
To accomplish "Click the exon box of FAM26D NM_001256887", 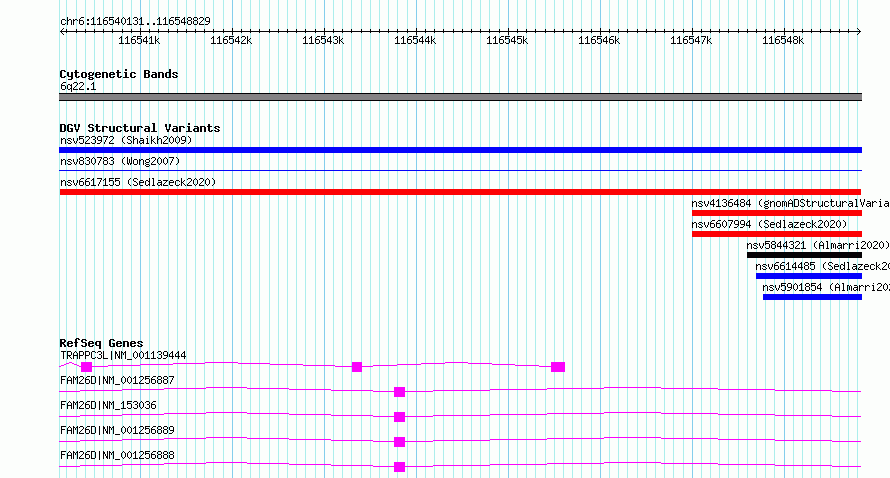I will (400, 392).
